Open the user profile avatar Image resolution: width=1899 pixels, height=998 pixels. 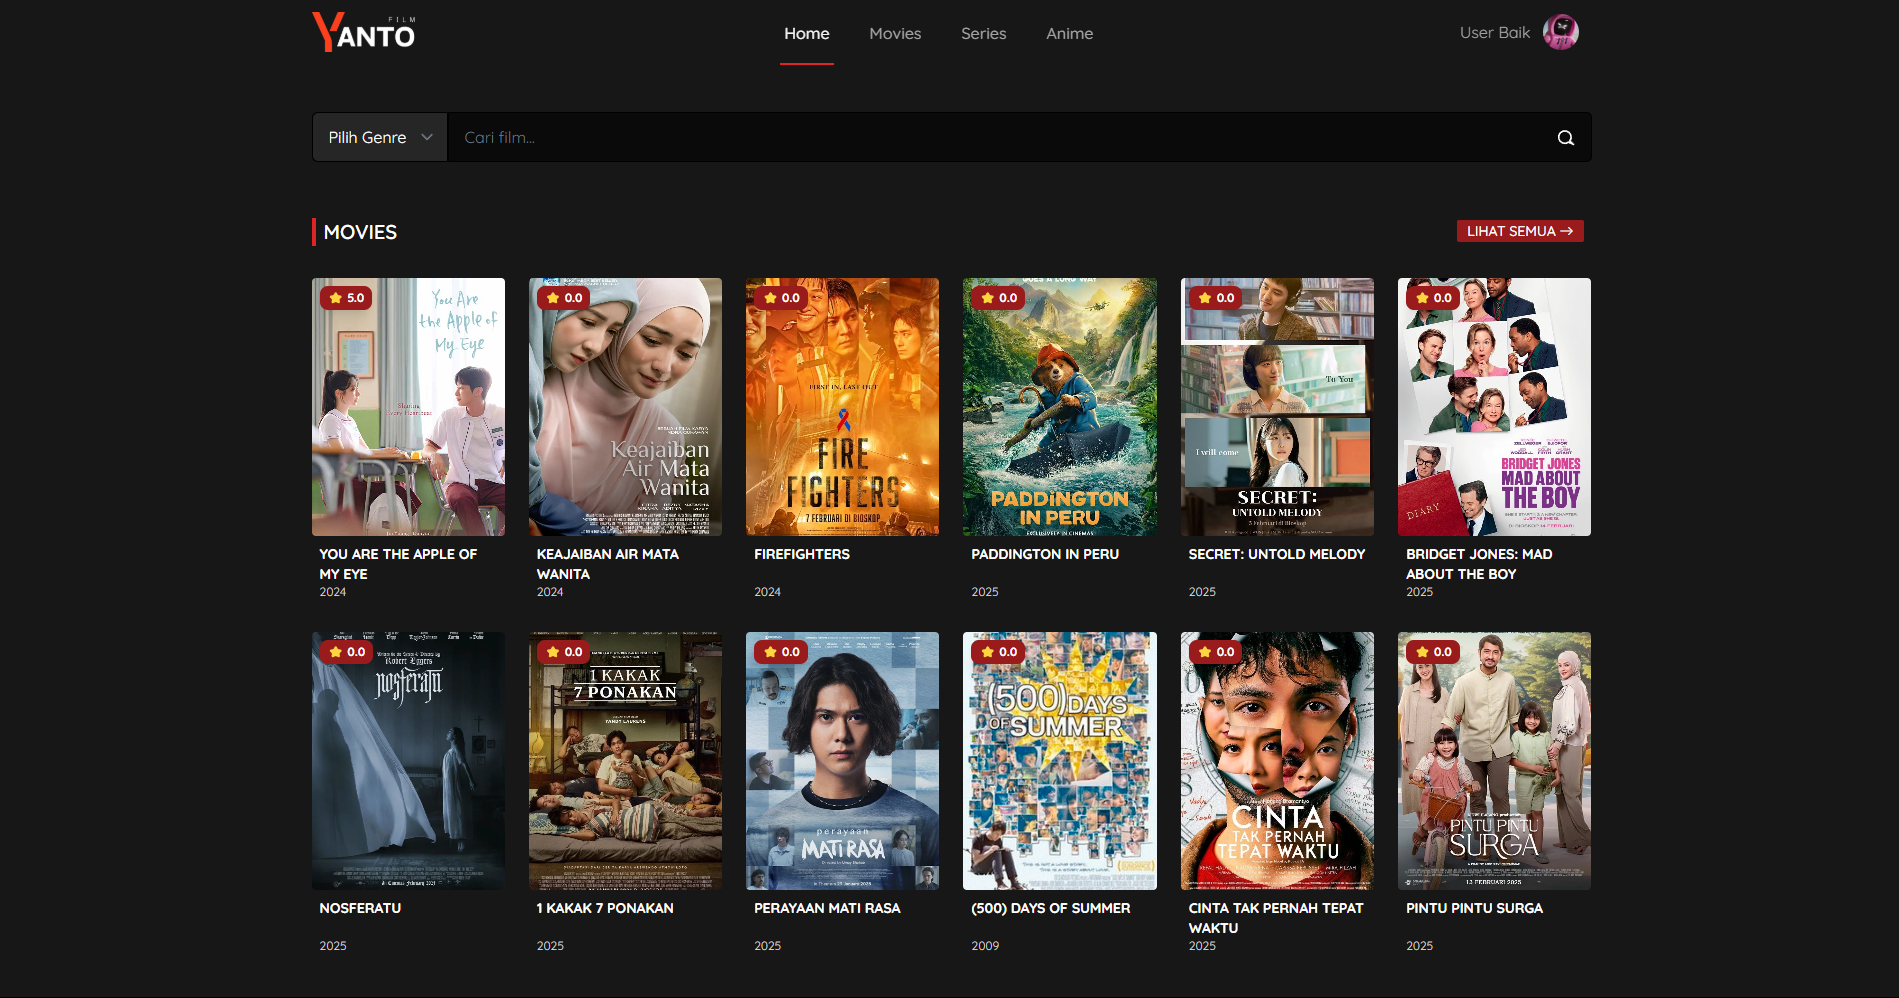[x=1560, y=33]
